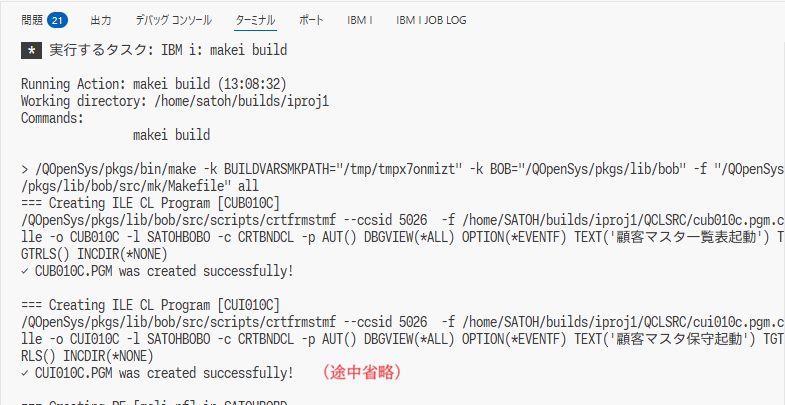The width and height of the screenshot is (785, 405).
Task: Click the red （途中省略） annotation text
Action: click(x=361, y=373)
